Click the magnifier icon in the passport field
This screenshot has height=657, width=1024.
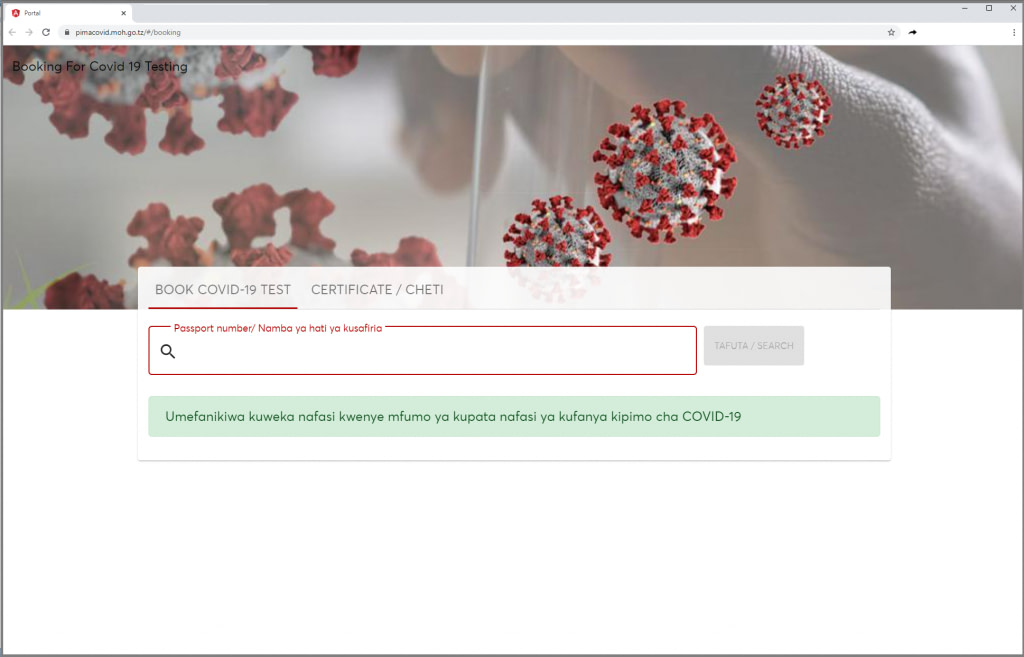(168, 351)
